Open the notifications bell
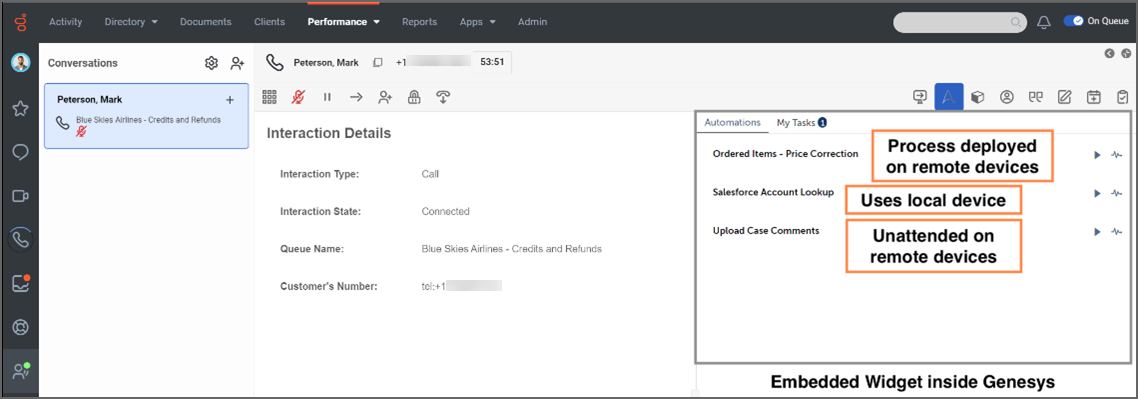 (x=1044, y=22)
